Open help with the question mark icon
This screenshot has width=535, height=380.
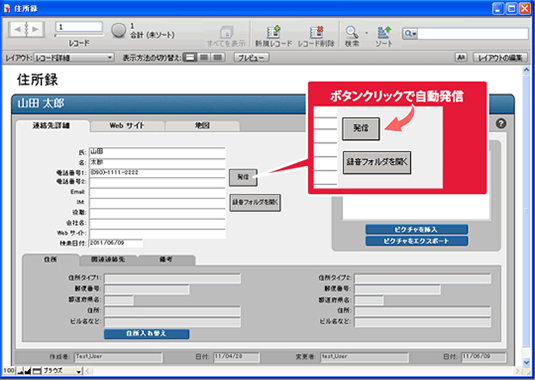coord(501,123)
